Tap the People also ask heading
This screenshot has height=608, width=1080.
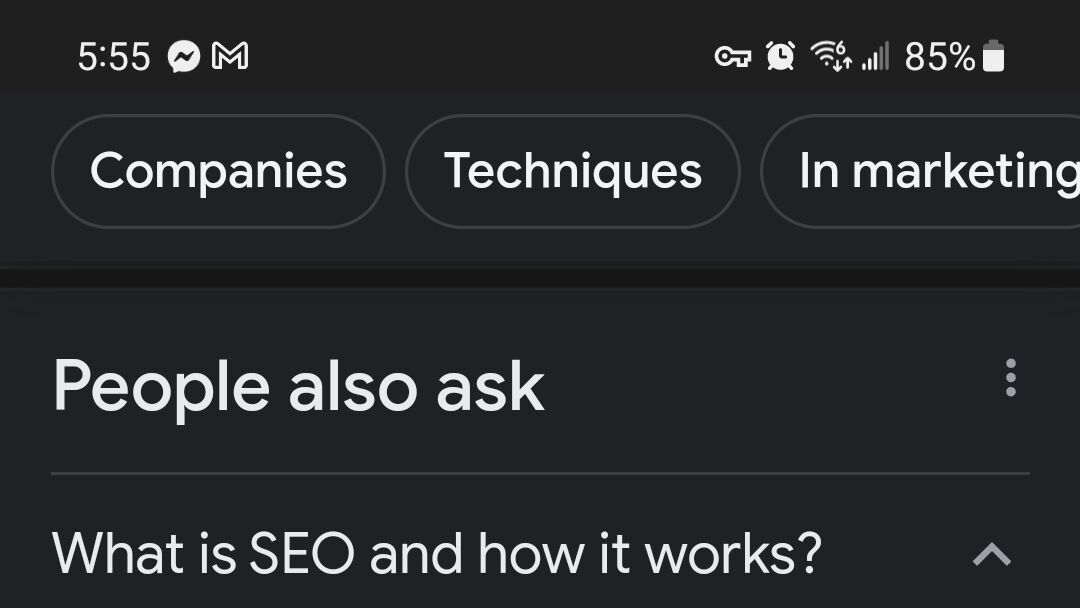coord(299,387)
